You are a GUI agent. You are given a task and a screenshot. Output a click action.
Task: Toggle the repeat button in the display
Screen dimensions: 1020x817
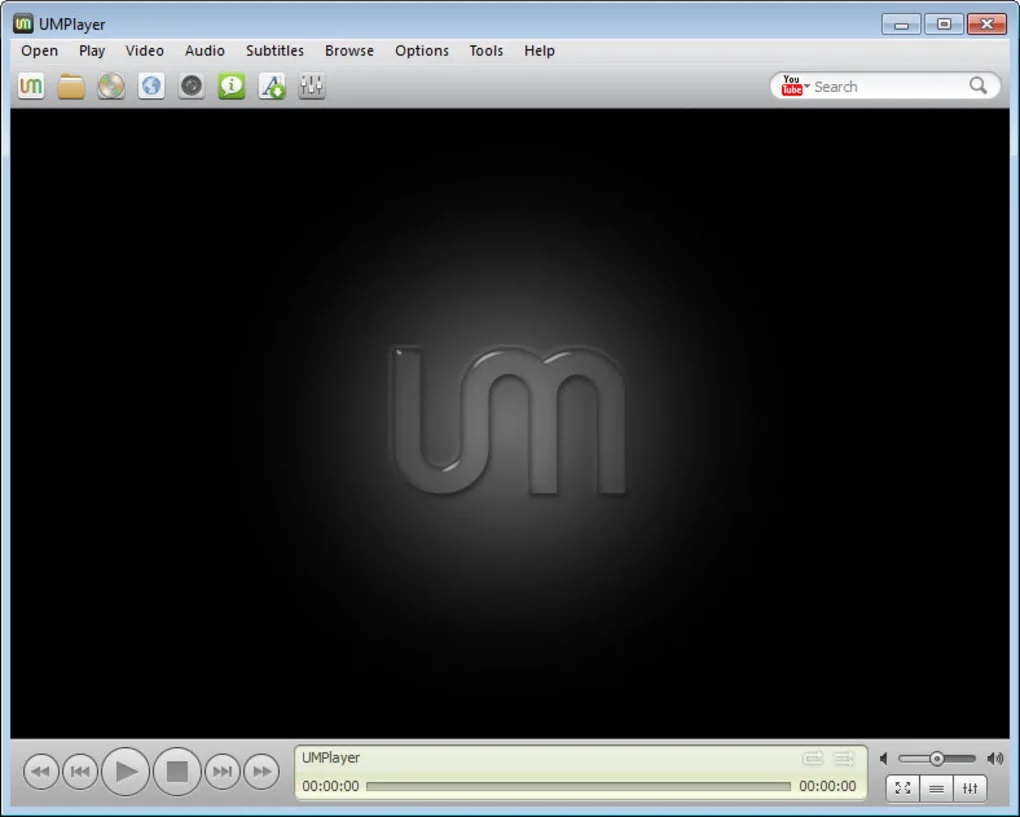tap(812, 758)
